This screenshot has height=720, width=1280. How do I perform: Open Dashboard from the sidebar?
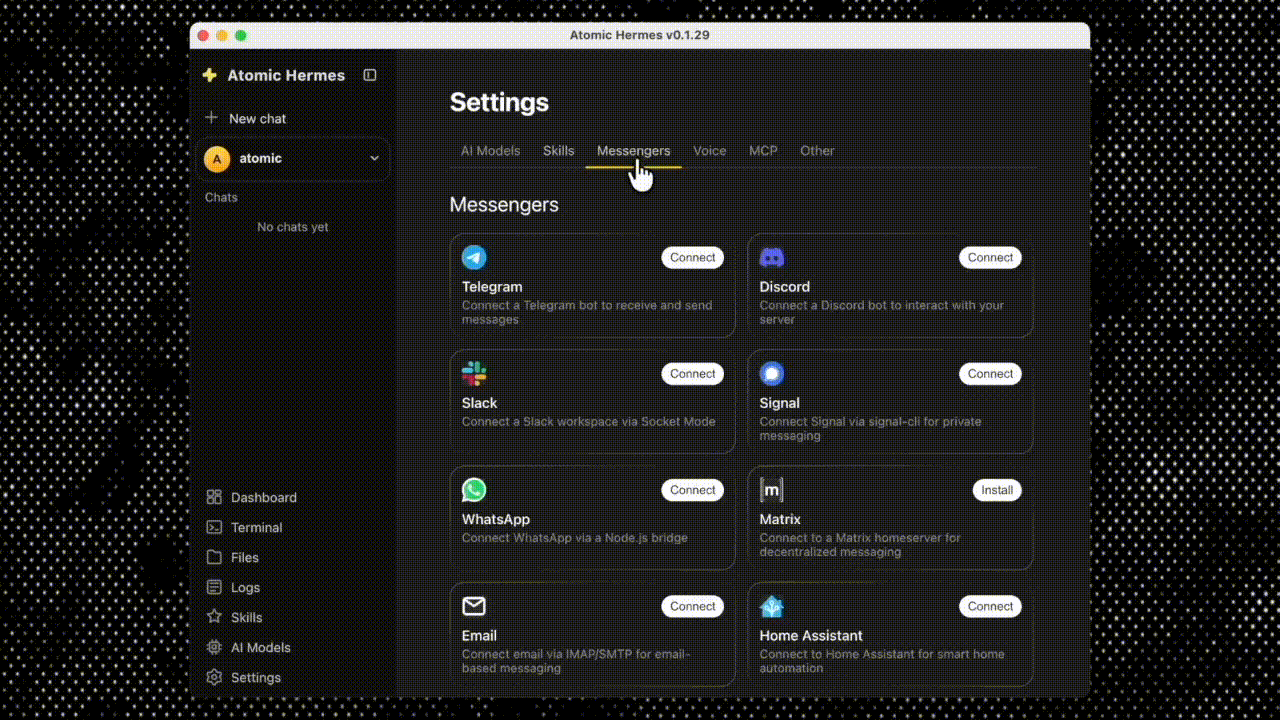[264, 497]
